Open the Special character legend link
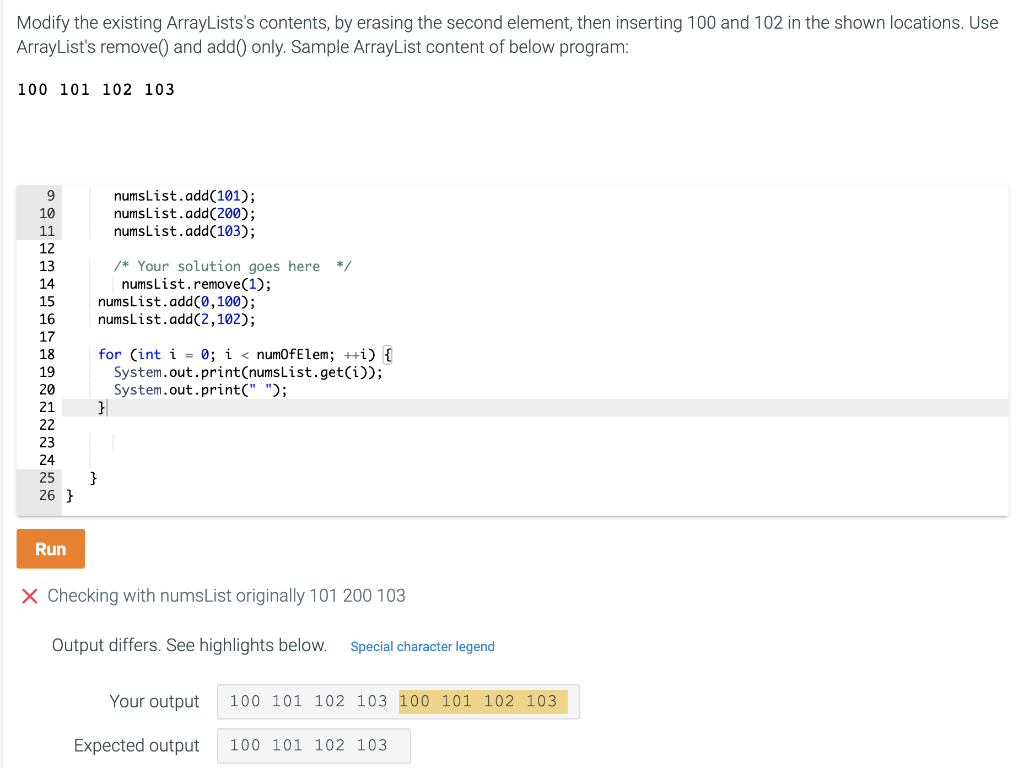The image size is (1024, 768). pos(423,647)
